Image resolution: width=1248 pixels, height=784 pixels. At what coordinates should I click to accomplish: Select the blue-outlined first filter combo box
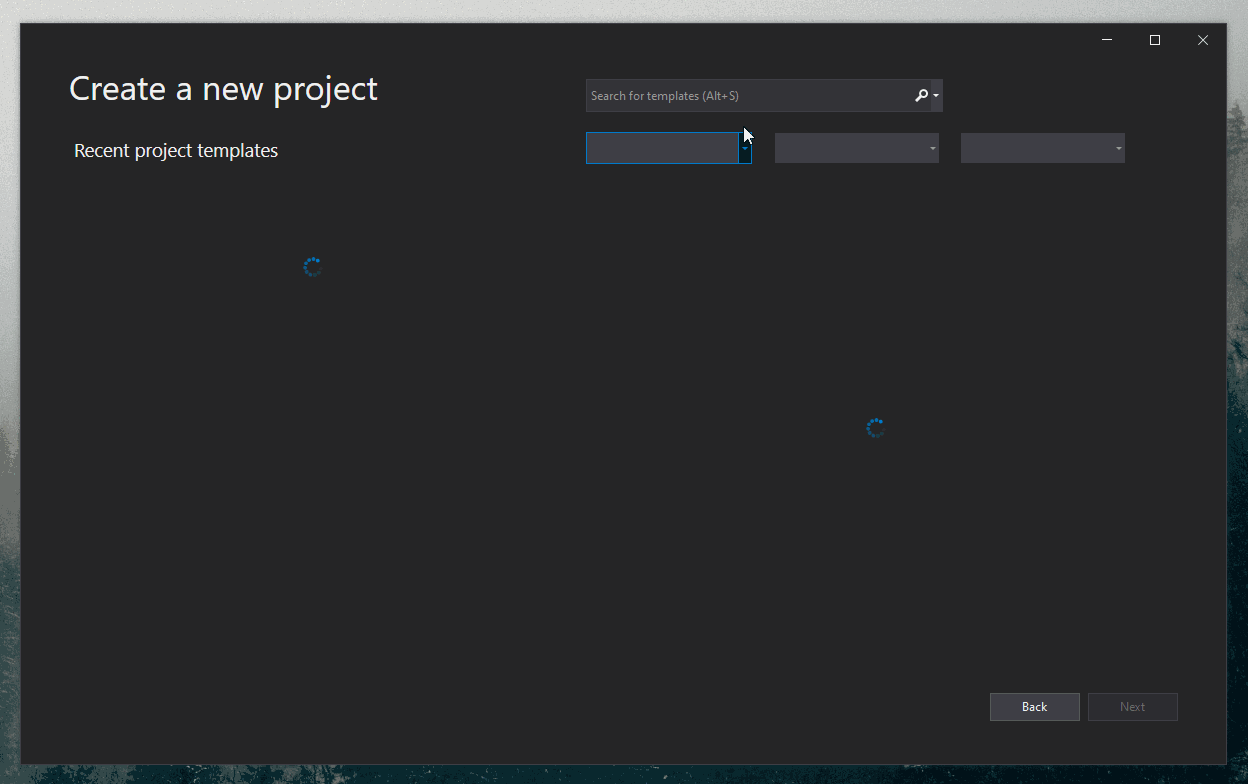click(661, 148)
